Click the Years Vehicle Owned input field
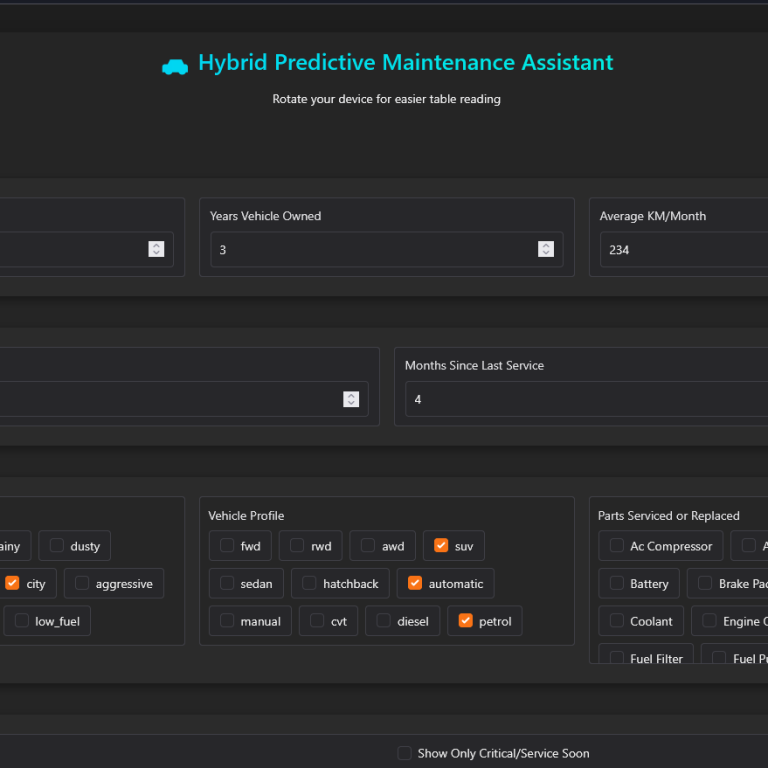The image size is (768, 768). pyautogui.click(x=375, y=250)
